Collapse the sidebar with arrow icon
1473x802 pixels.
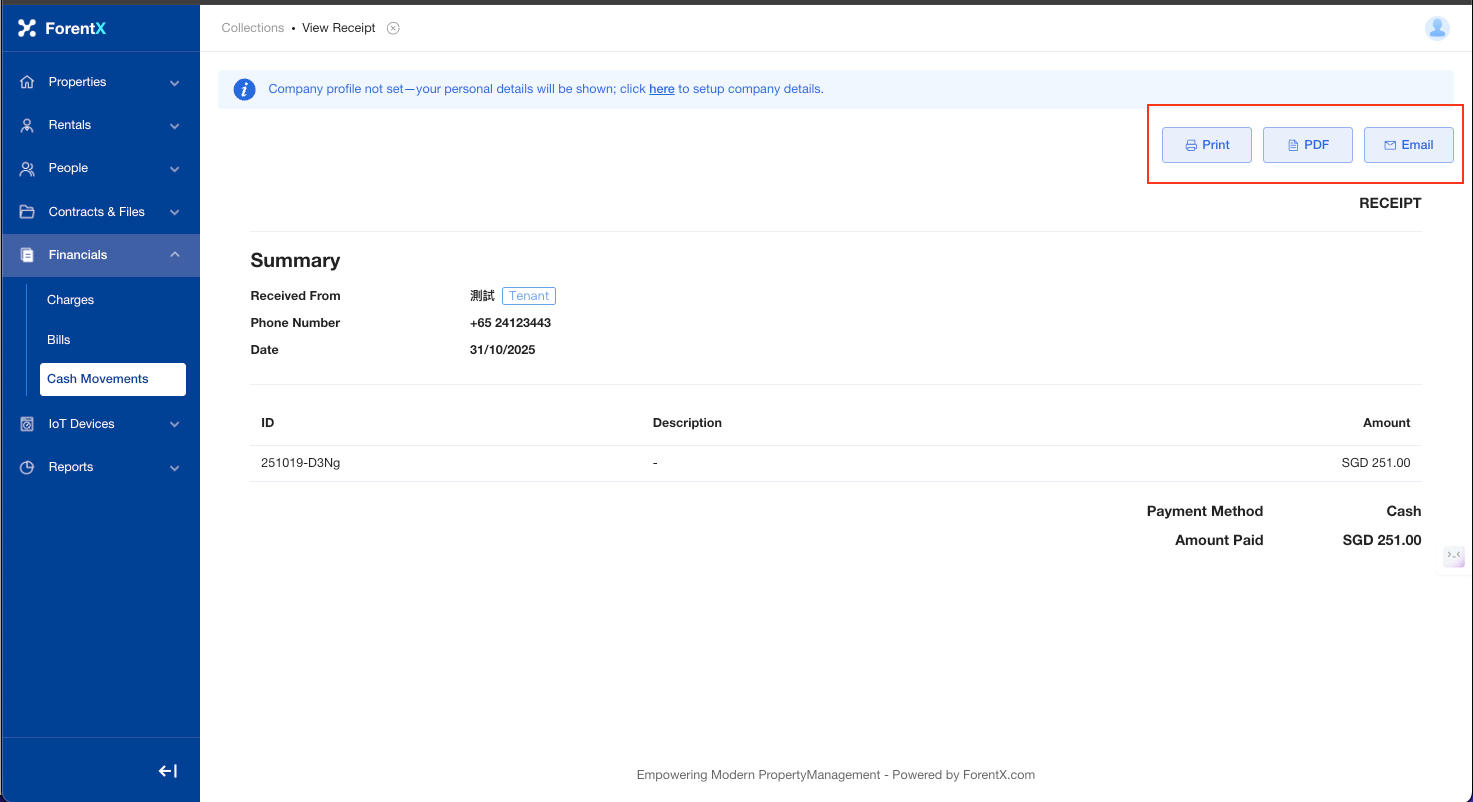pyautogui.click(x=168, y=771)
